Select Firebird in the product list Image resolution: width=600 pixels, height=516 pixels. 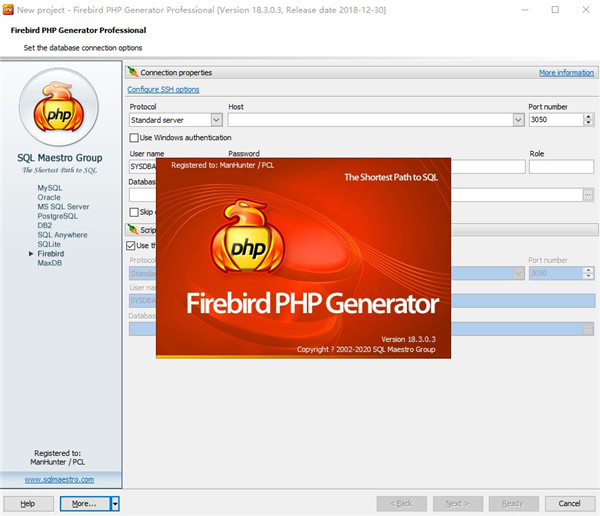51,253
